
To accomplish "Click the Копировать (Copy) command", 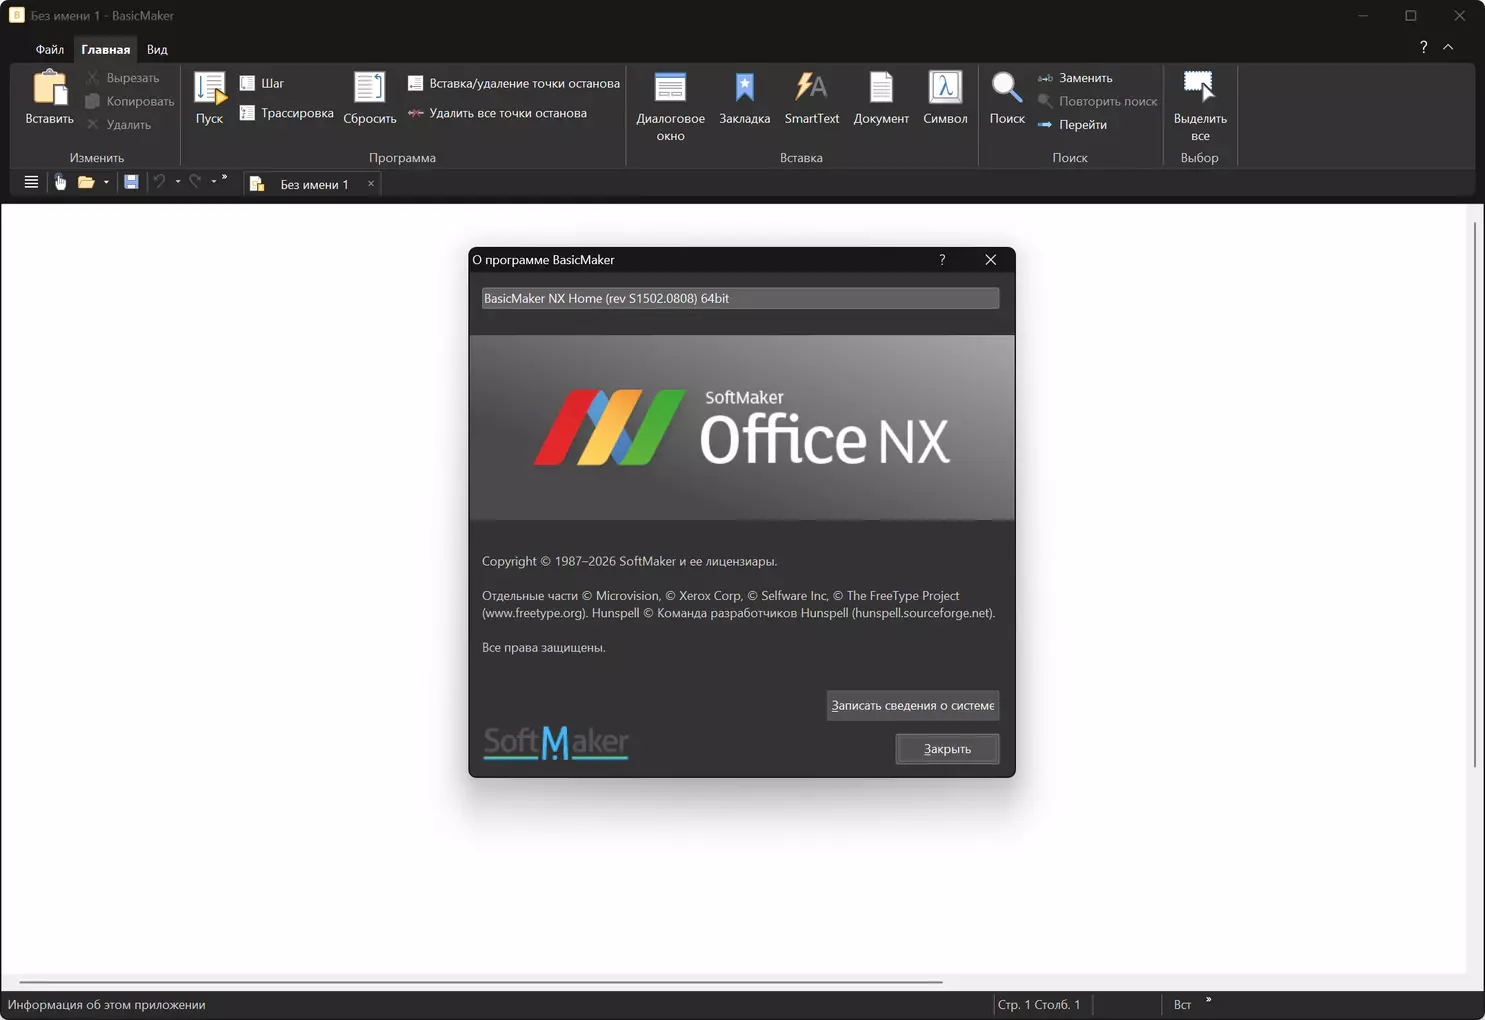I will [x=129, y=101].
